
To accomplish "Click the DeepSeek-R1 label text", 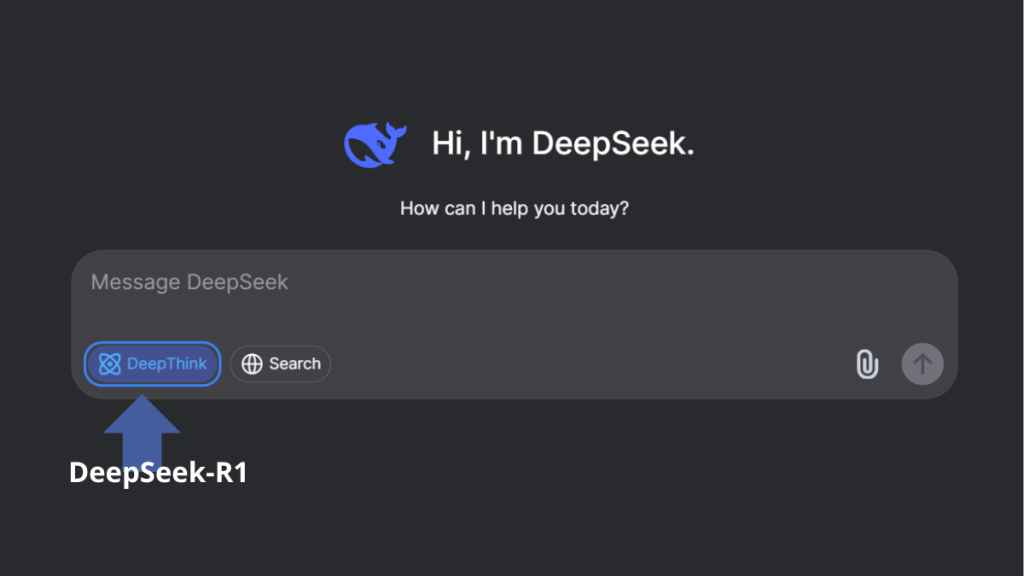I will [x=158, y=473].
